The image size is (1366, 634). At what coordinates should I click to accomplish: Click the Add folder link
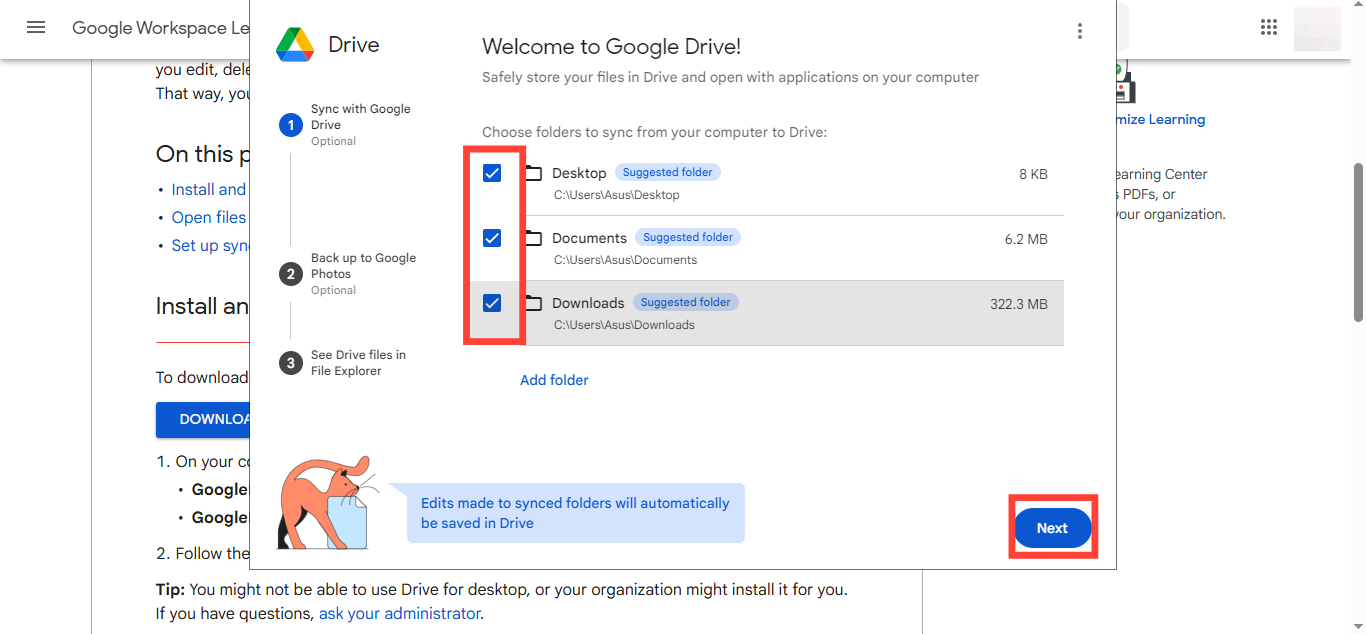point(554,380)
